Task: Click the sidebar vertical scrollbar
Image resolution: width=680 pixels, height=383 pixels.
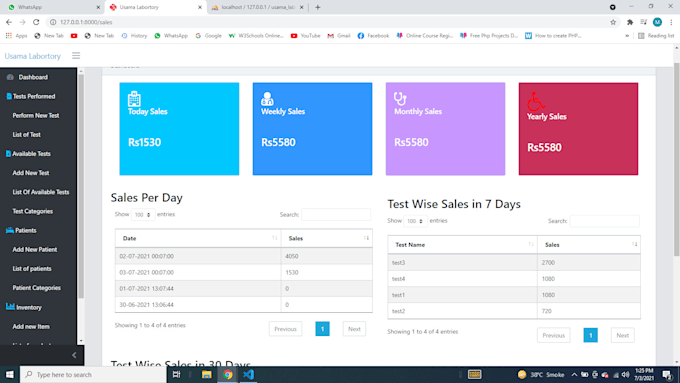Action: (x=81, y=187)
